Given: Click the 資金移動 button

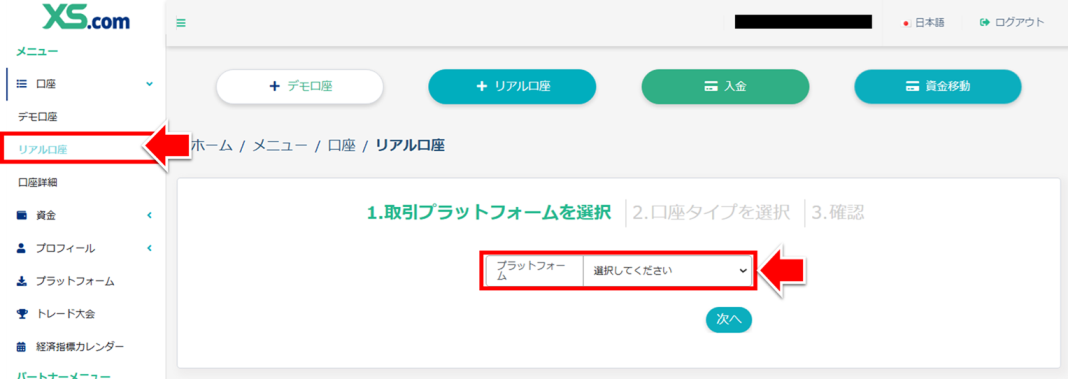Looking at the screenshot, I should tap(938, 87).
